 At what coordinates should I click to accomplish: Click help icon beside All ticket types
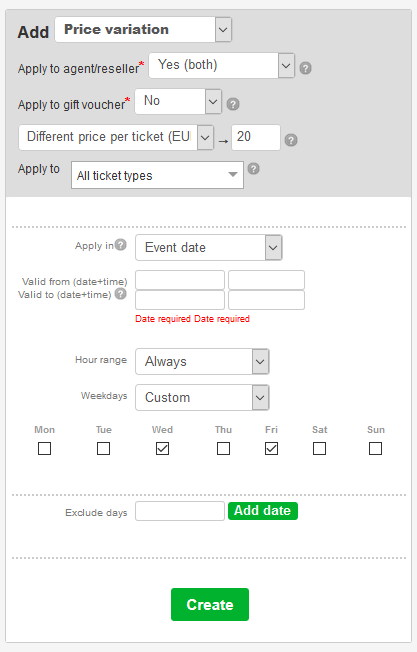(x=254, y=168)
